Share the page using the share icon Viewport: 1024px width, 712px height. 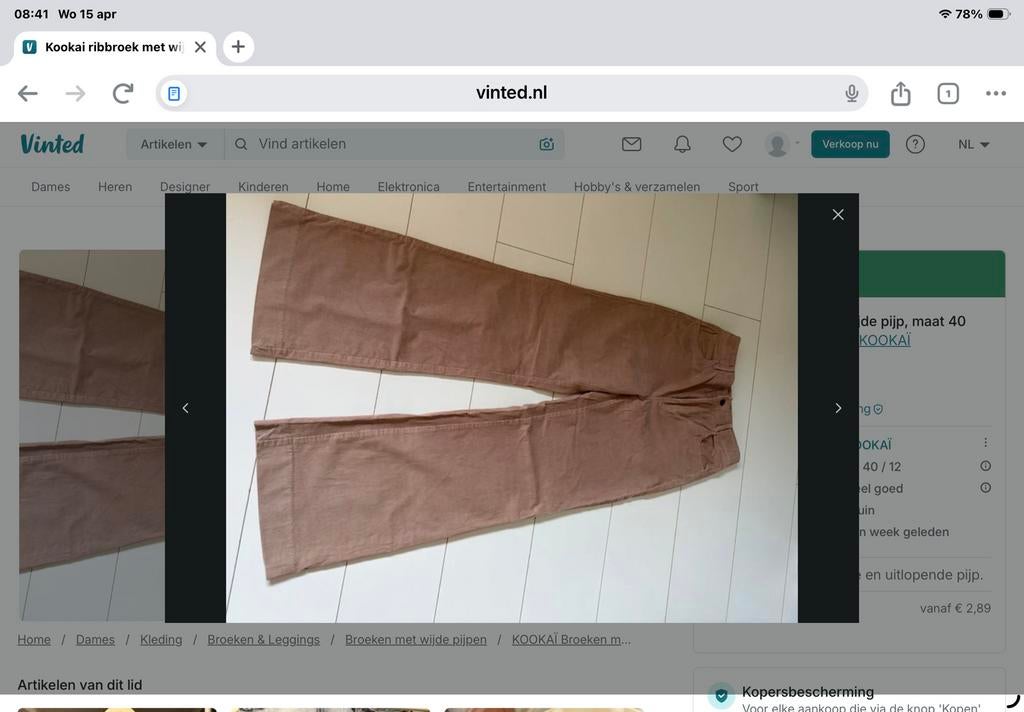(899, 92)
